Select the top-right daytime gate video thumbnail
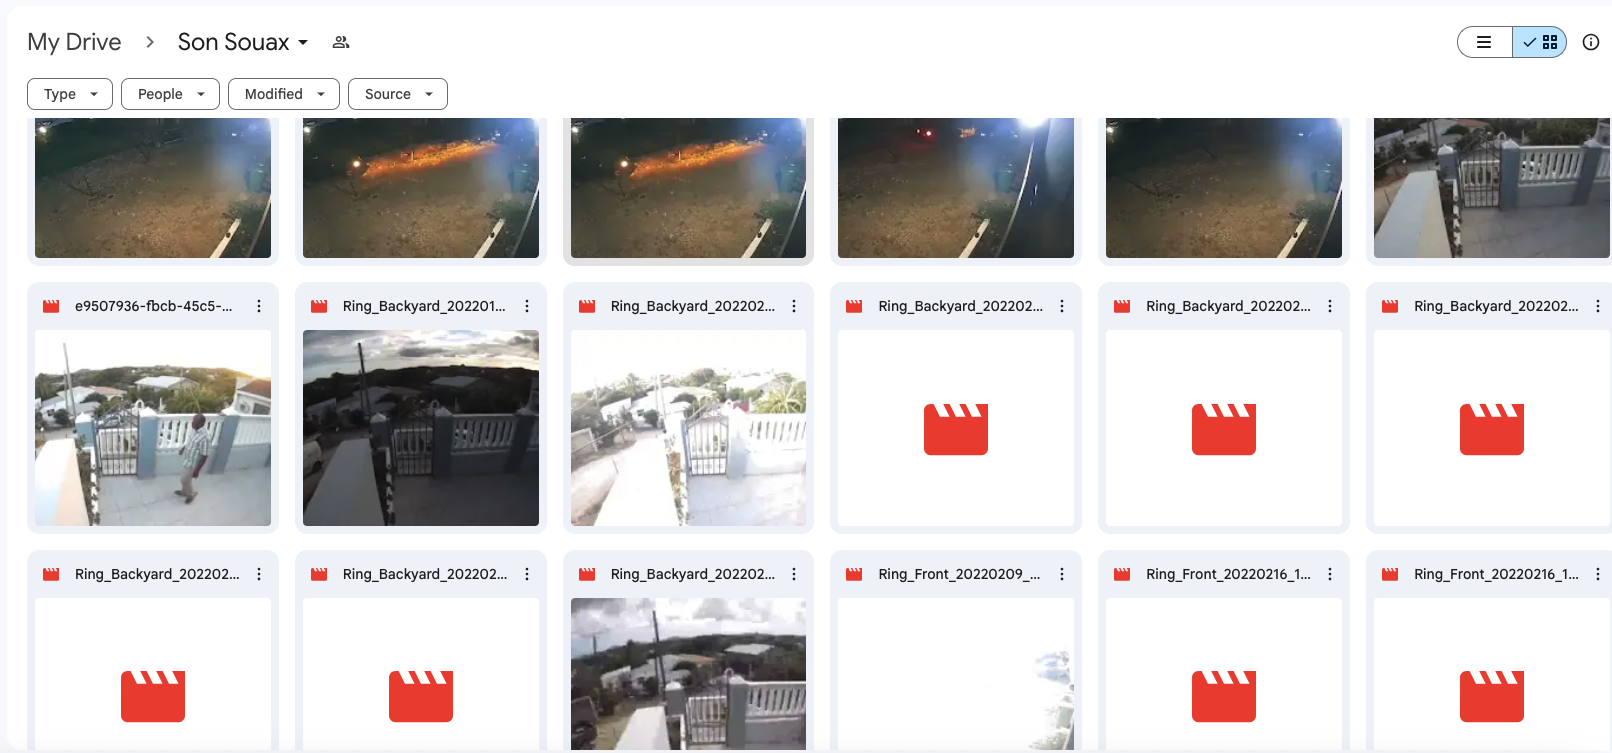This screenshot has width=1612, height=753. [x=1490, y=188]
